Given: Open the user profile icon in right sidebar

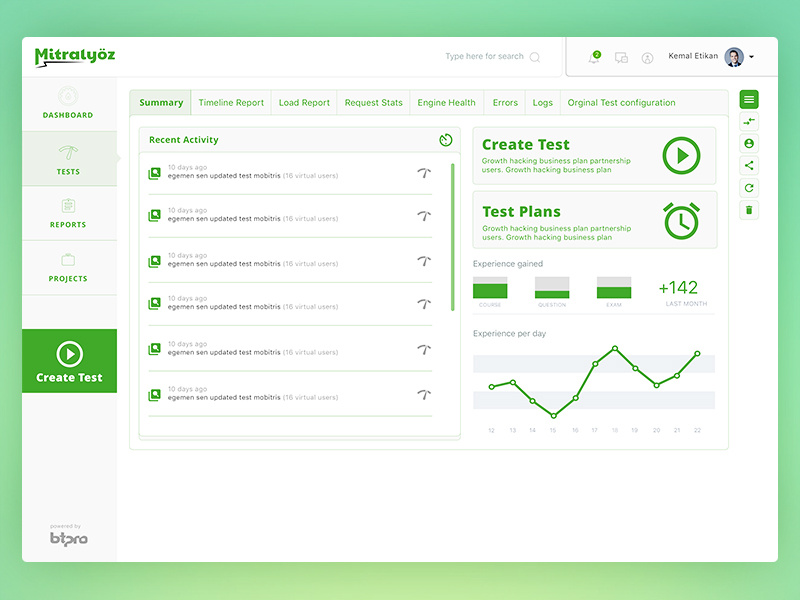Looking at the screenshot, I should click(748, 142).
